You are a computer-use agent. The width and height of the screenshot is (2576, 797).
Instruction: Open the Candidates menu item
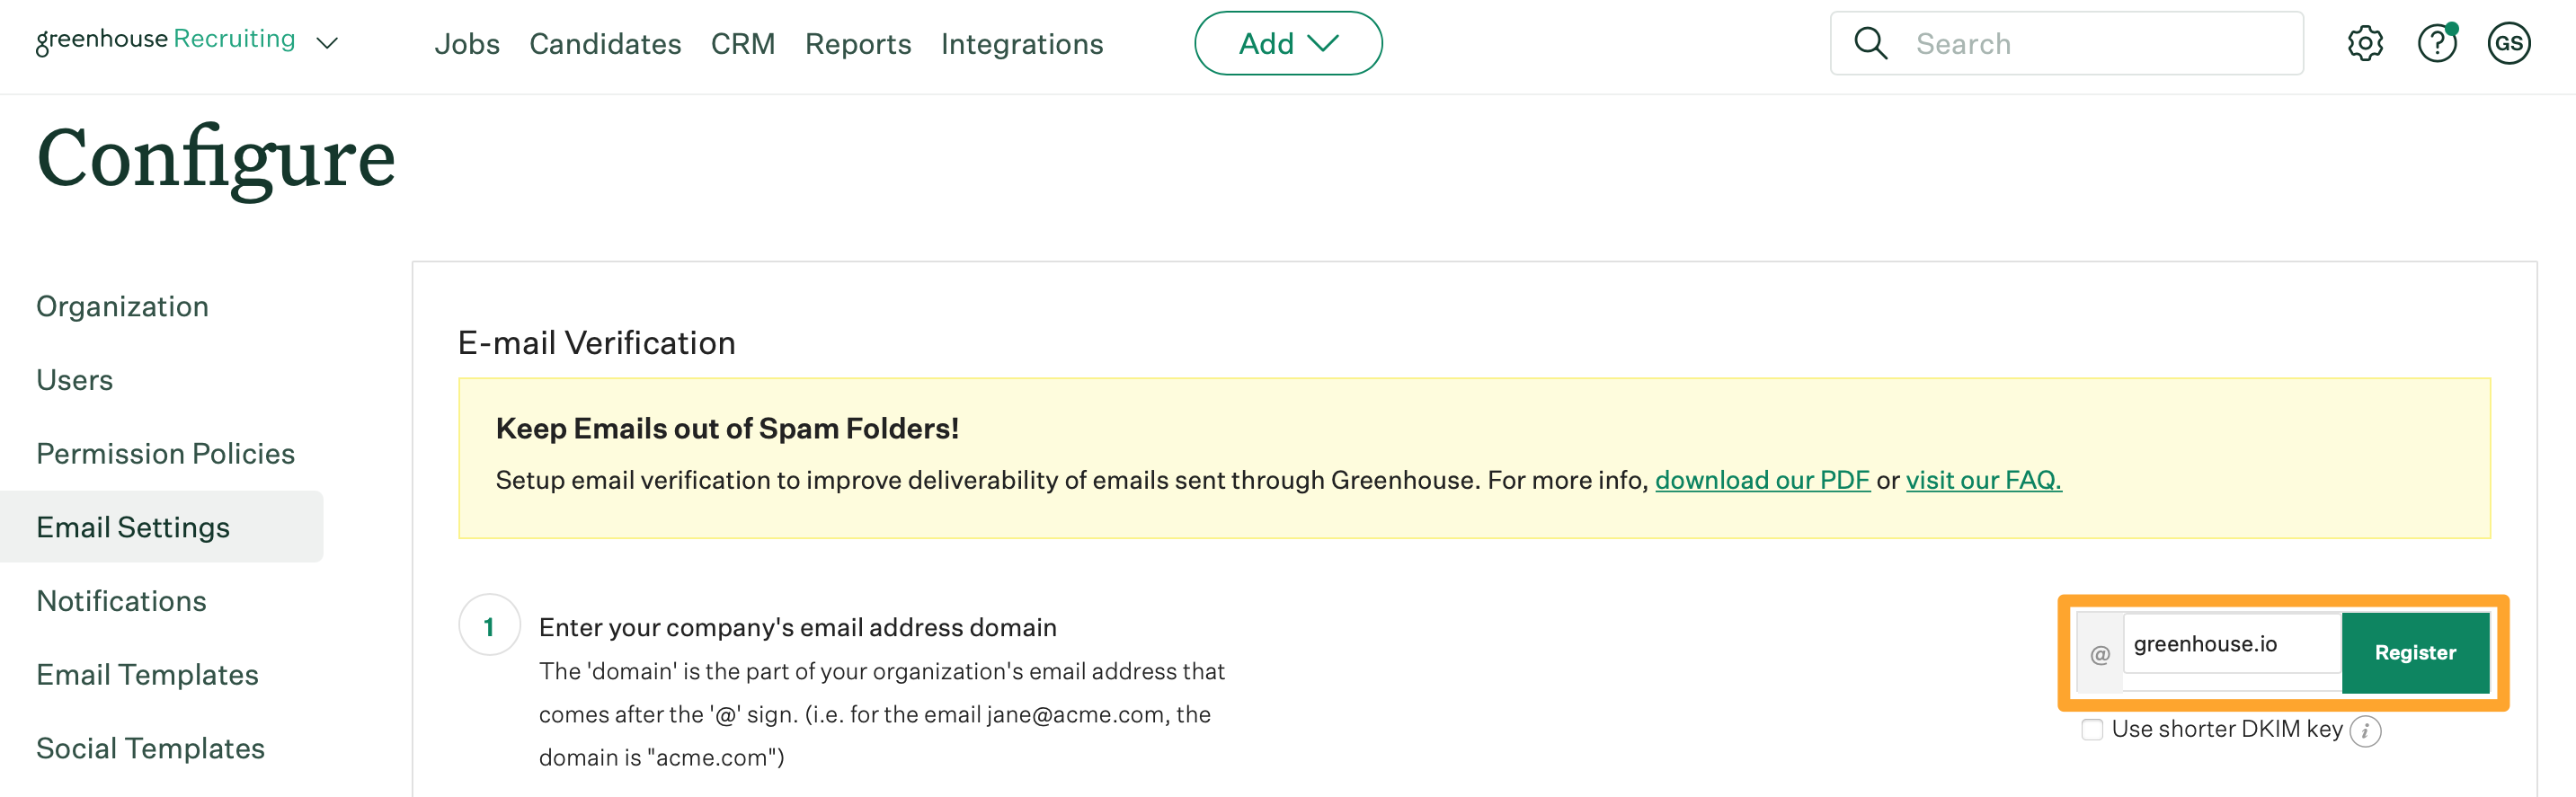pos(605,44)
